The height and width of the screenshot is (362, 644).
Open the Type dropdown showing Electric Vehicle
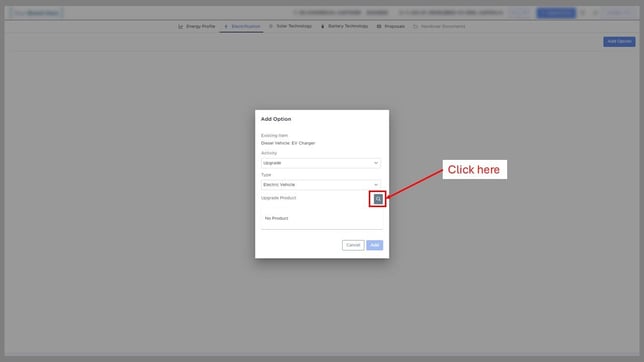pyautogui.click(x=320, y=185)
